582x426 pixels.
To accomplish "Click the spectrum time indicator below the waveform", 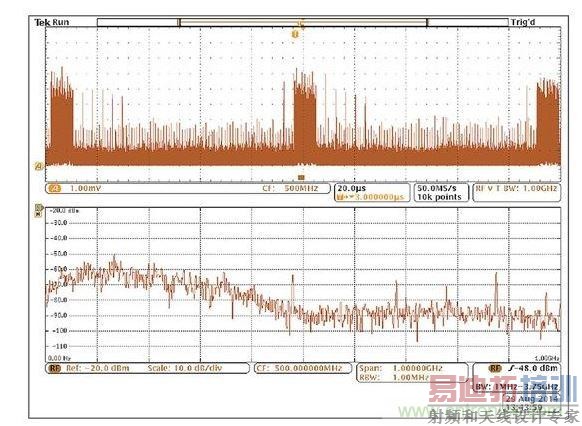I will click(x=301, y=178).
